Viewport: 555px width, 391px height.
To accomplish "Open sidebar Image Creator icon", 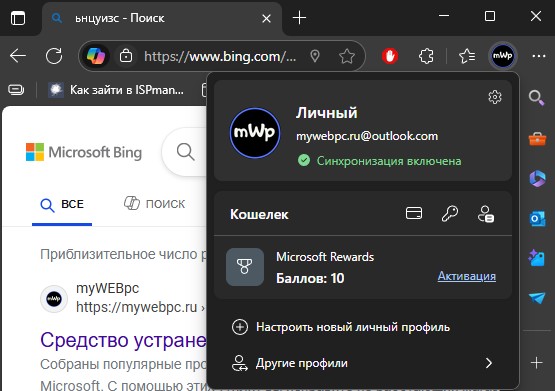I will click(x=537, y=258).
